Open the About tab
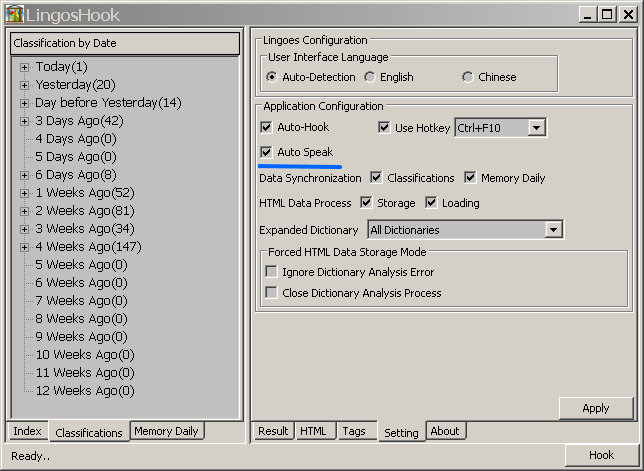Screen dimensions: 644x471 [445, 431]
